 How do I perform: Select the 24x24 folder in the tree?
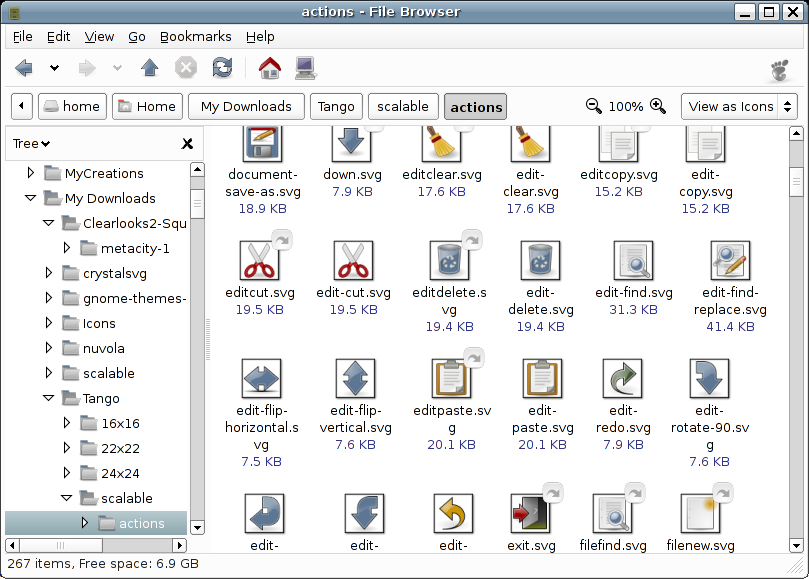click(x=120, y=473)
